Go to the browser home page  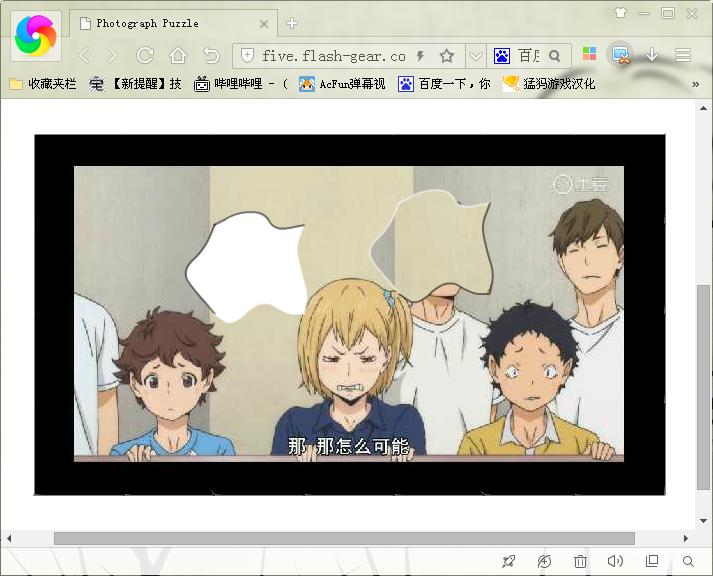click(x=178, y=55)
